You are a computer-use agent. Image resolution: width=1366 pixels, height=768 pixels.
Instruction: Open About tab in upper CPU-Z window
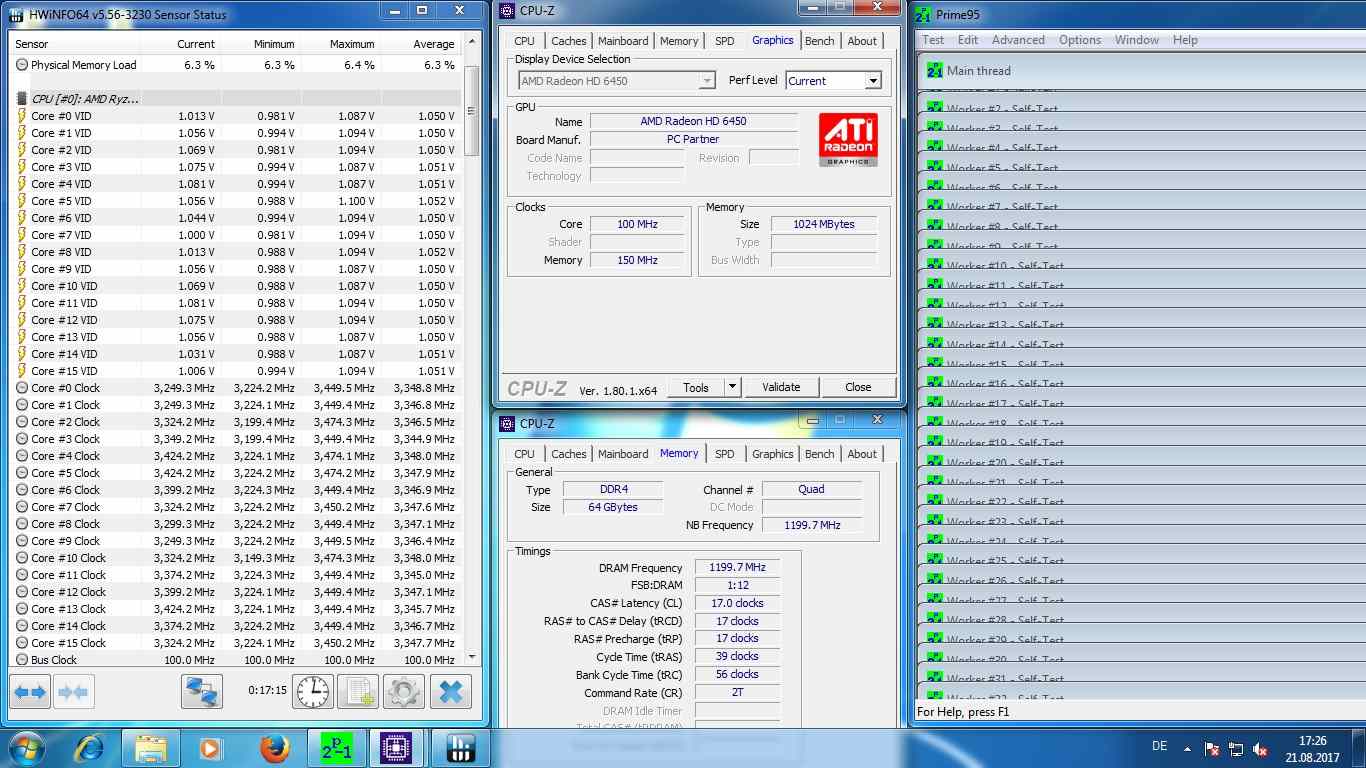[862, 41]
